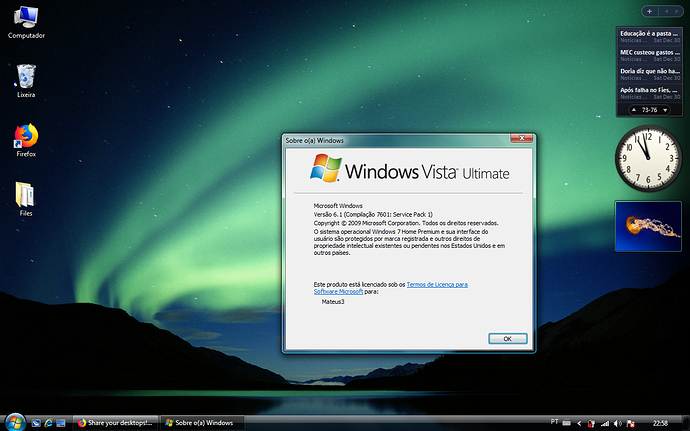The width and height of the screenshot is (690, 431).
Task: Click the 22:58 taskbar clock
Action: (661, 423)
